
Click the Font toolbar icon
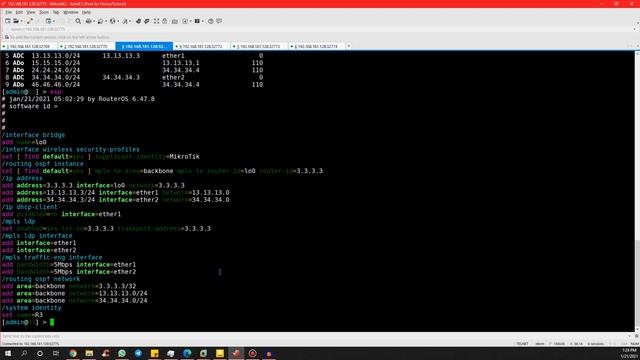click(x=125, y=21)
